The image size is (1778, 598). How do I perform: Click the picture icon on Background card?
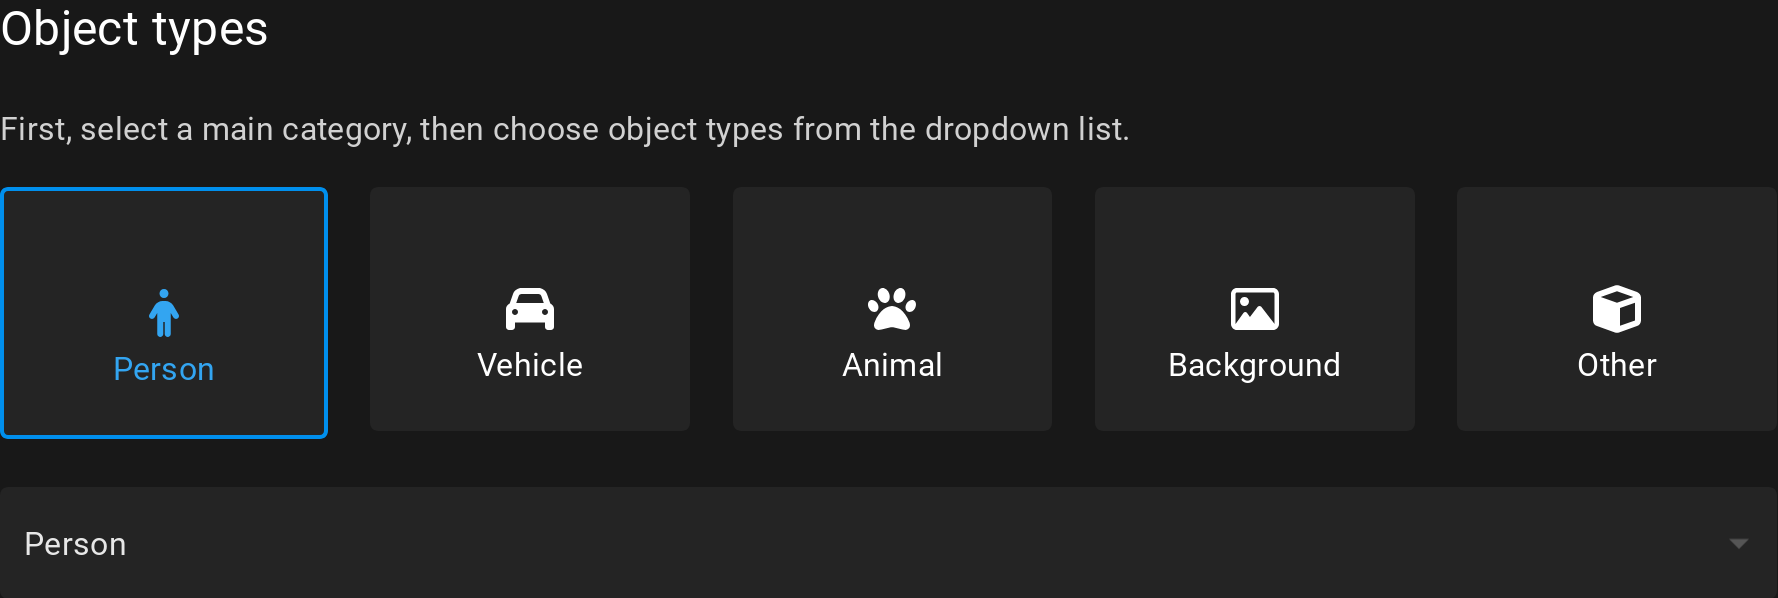click(1254, 308)
